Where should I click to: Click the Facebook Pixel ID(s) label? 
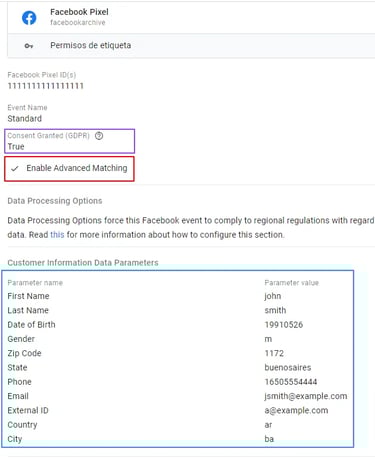coord(42,75)
